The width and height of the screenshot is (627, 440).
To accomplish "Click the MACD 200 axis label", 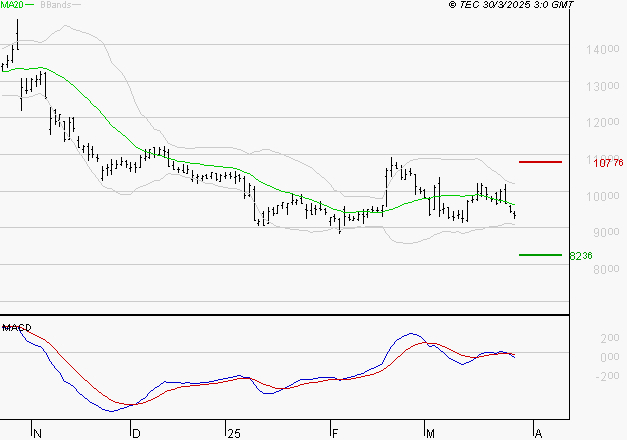I will click(610, 338).
